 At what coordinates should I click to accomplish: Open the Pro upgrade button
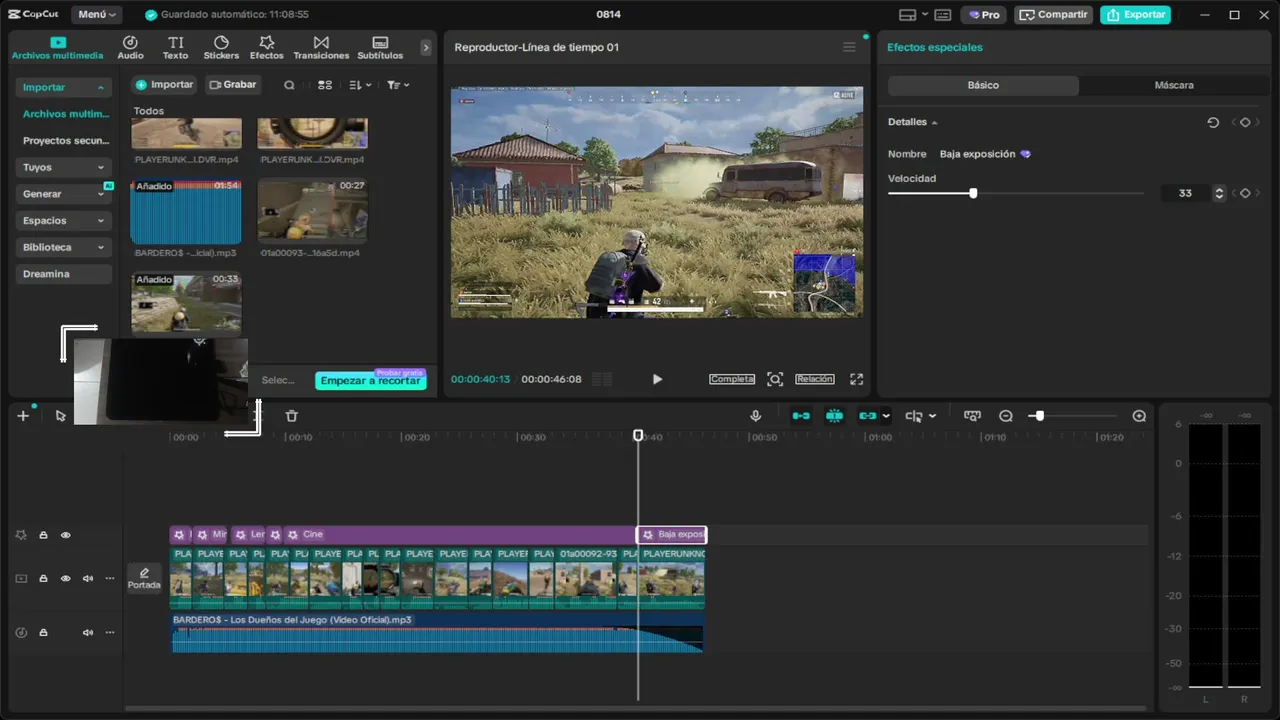pos(984,15)
